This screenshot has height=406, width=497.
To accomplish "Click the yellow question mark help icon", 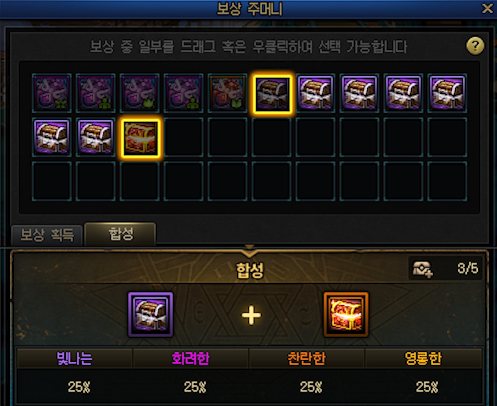I will [x=475, y=46].
